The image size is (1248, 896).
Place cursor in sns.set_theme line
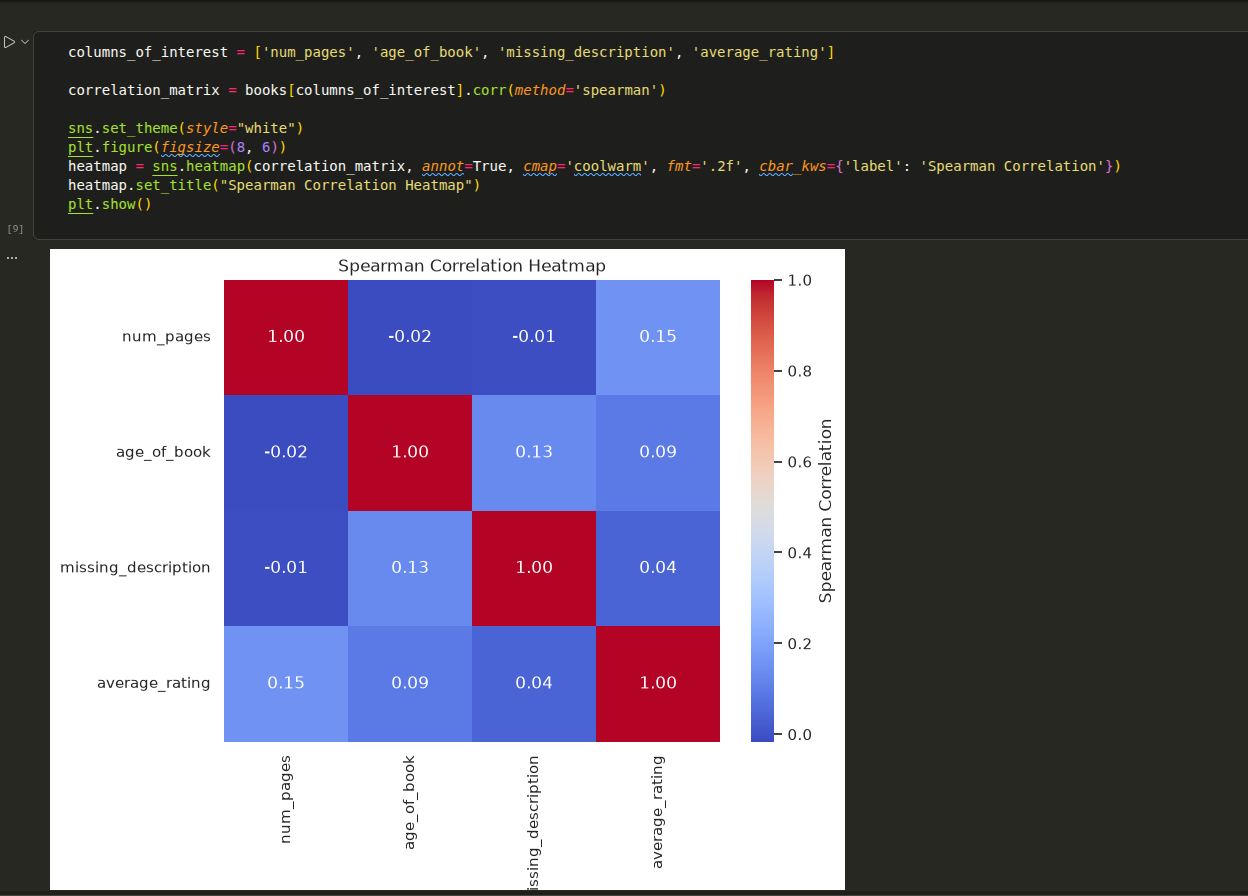[x=185, y=128]
